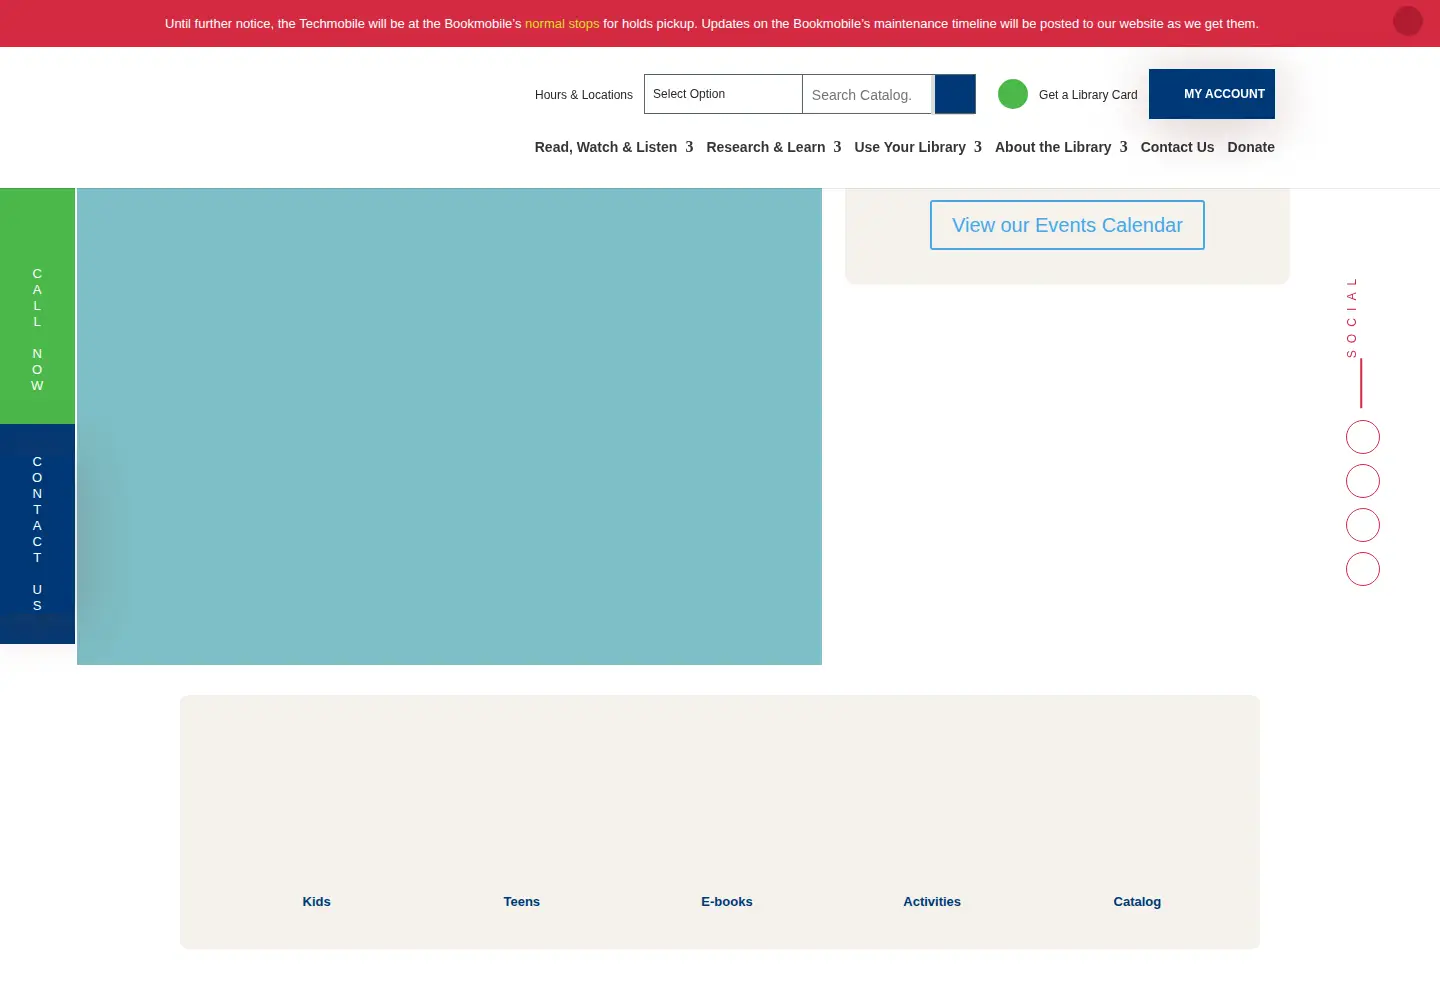Screen dimensions: 1440x1000
Task: Expand Read, Watch & Listen menu
Action: tap(614, 147)
